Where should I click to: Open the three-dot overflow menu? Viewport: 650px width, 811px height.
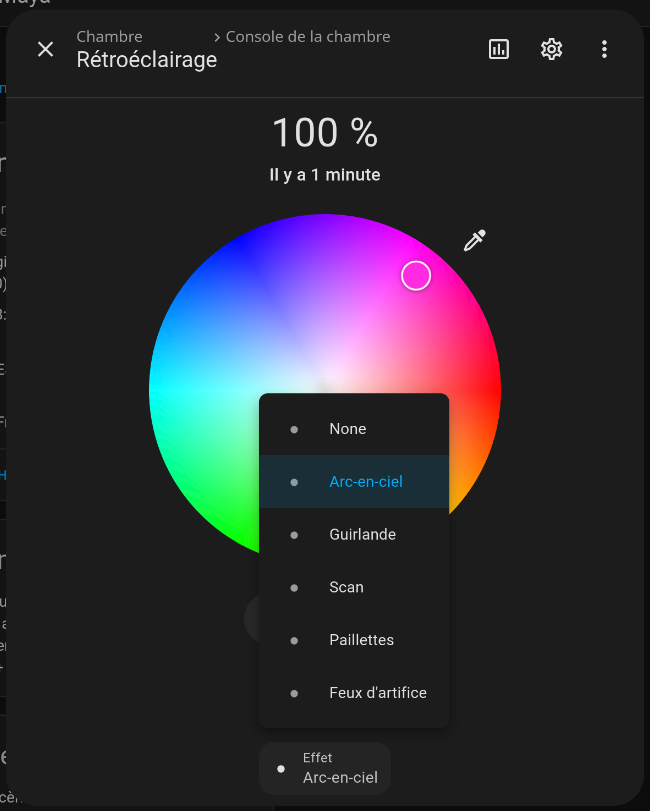[x=604, y=50]
